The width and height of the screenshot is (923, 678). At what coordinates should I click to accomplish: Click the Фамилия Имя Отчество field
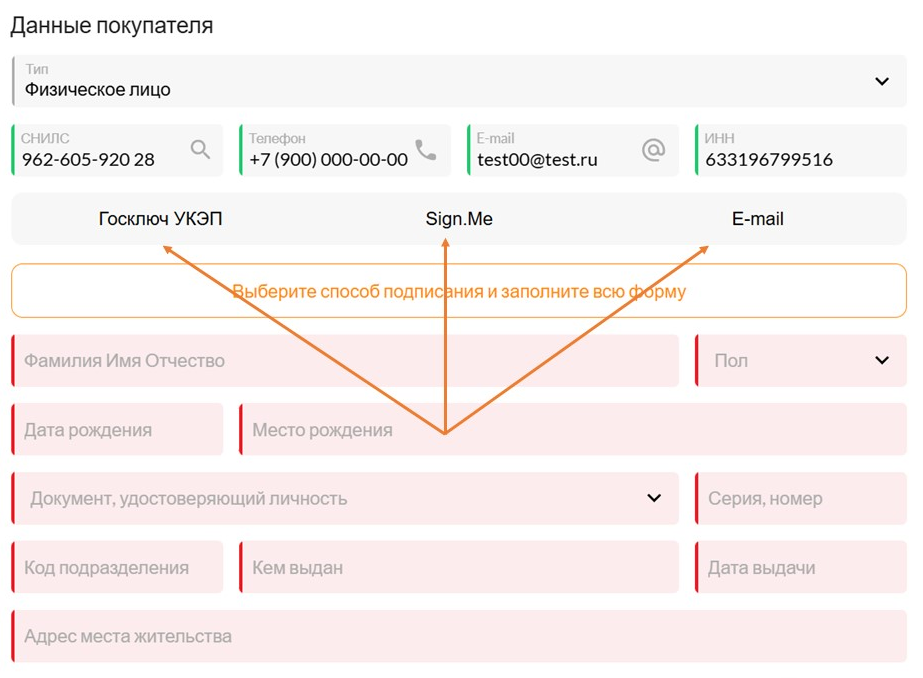tap(346, 361)
